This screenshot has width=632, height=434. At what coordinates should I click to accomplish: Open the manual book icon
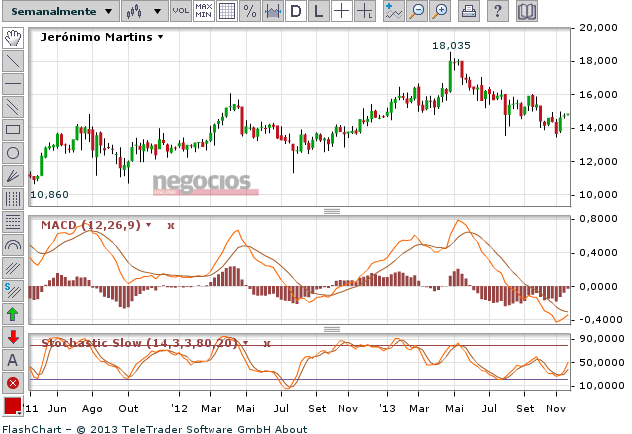(526, 11)
